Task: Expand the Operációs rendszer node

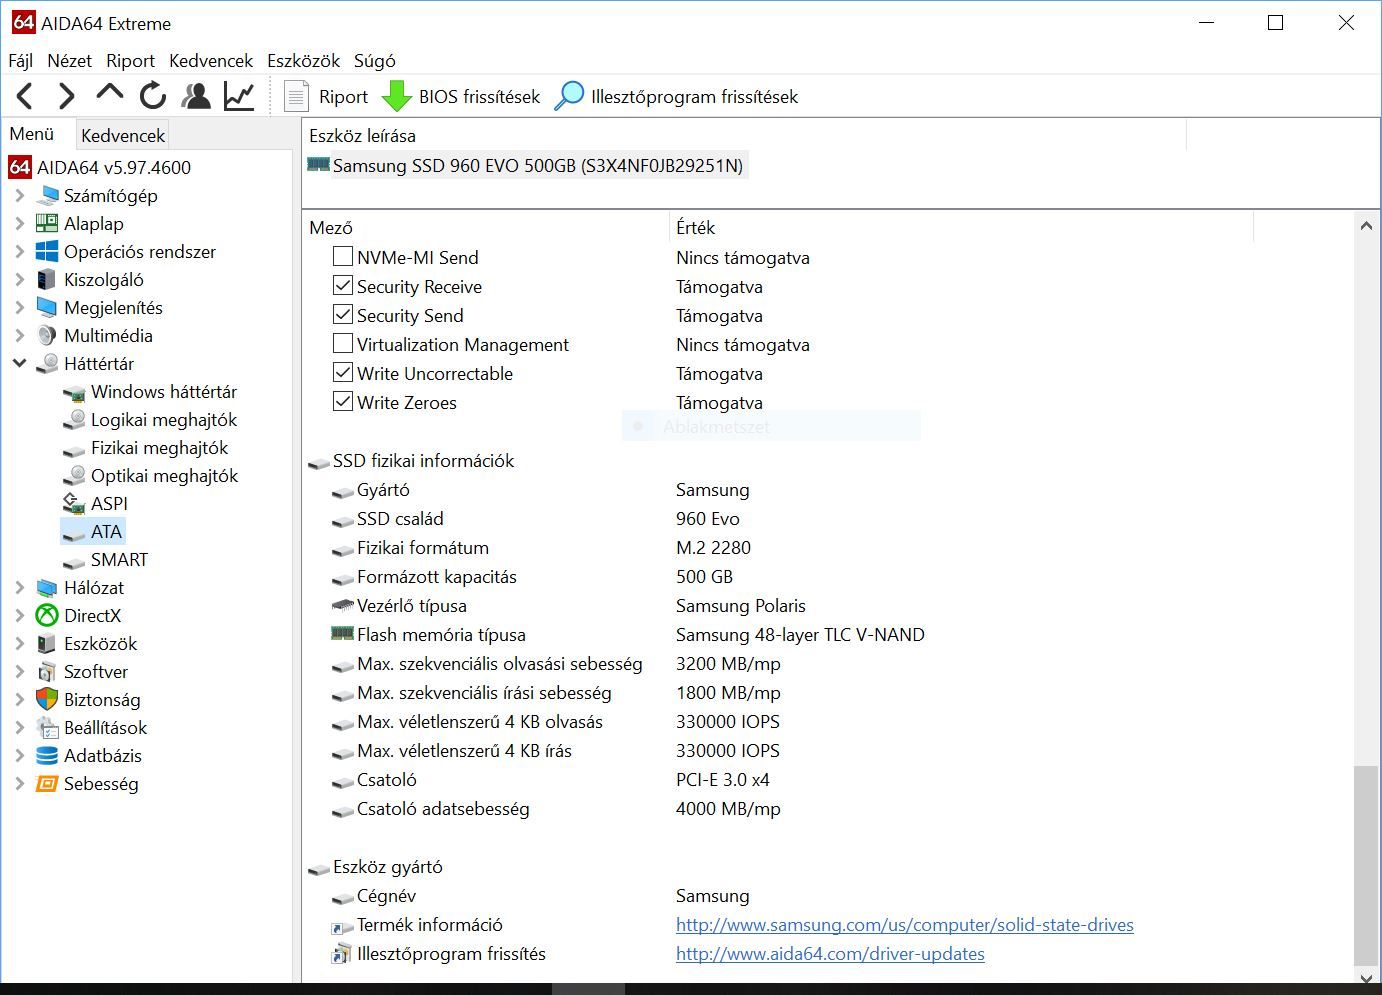Action: (x=19, y=251)
